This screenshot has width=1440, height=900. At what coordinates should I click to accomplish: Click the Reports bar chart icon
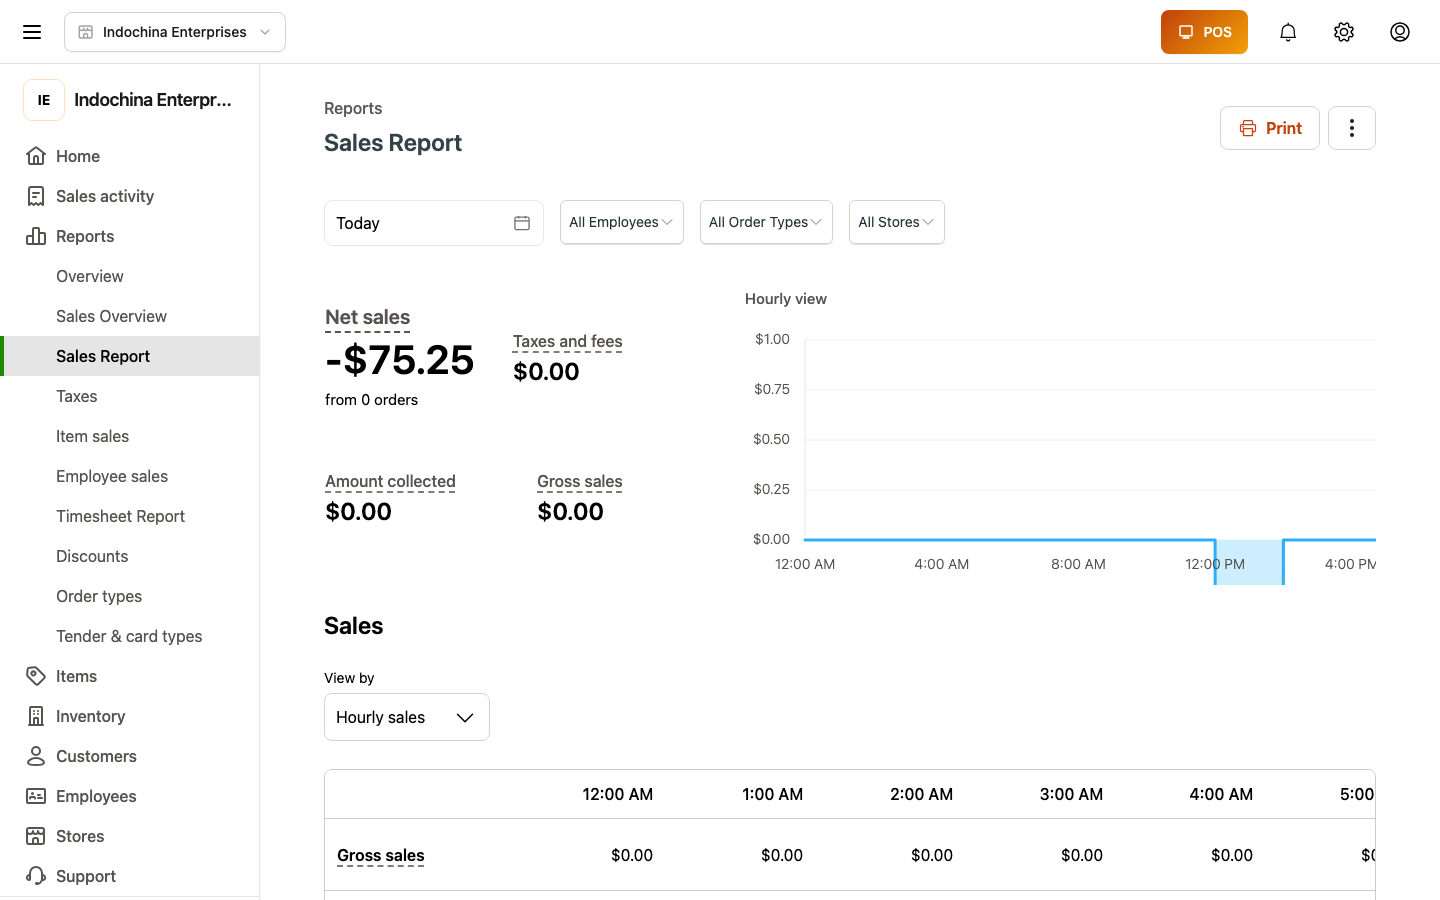[x=36, y=236]
